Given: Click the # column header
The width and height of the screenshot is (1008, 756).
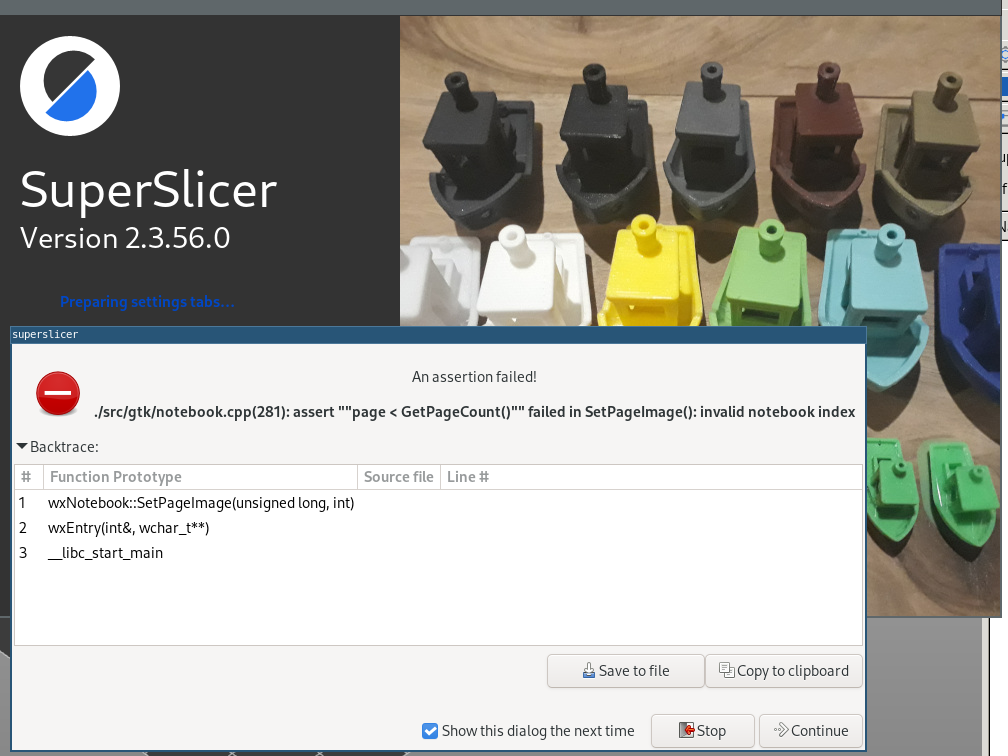Looking at the screenshot, I should (28, 477).
